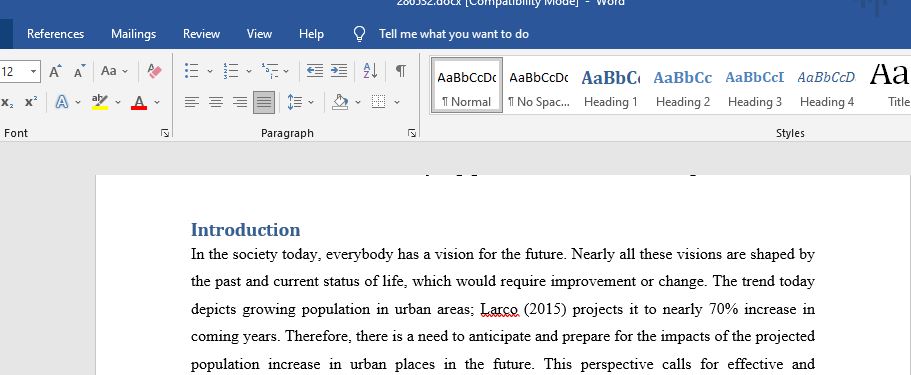
Task: Apply subscript formatting
Action: 8,103
